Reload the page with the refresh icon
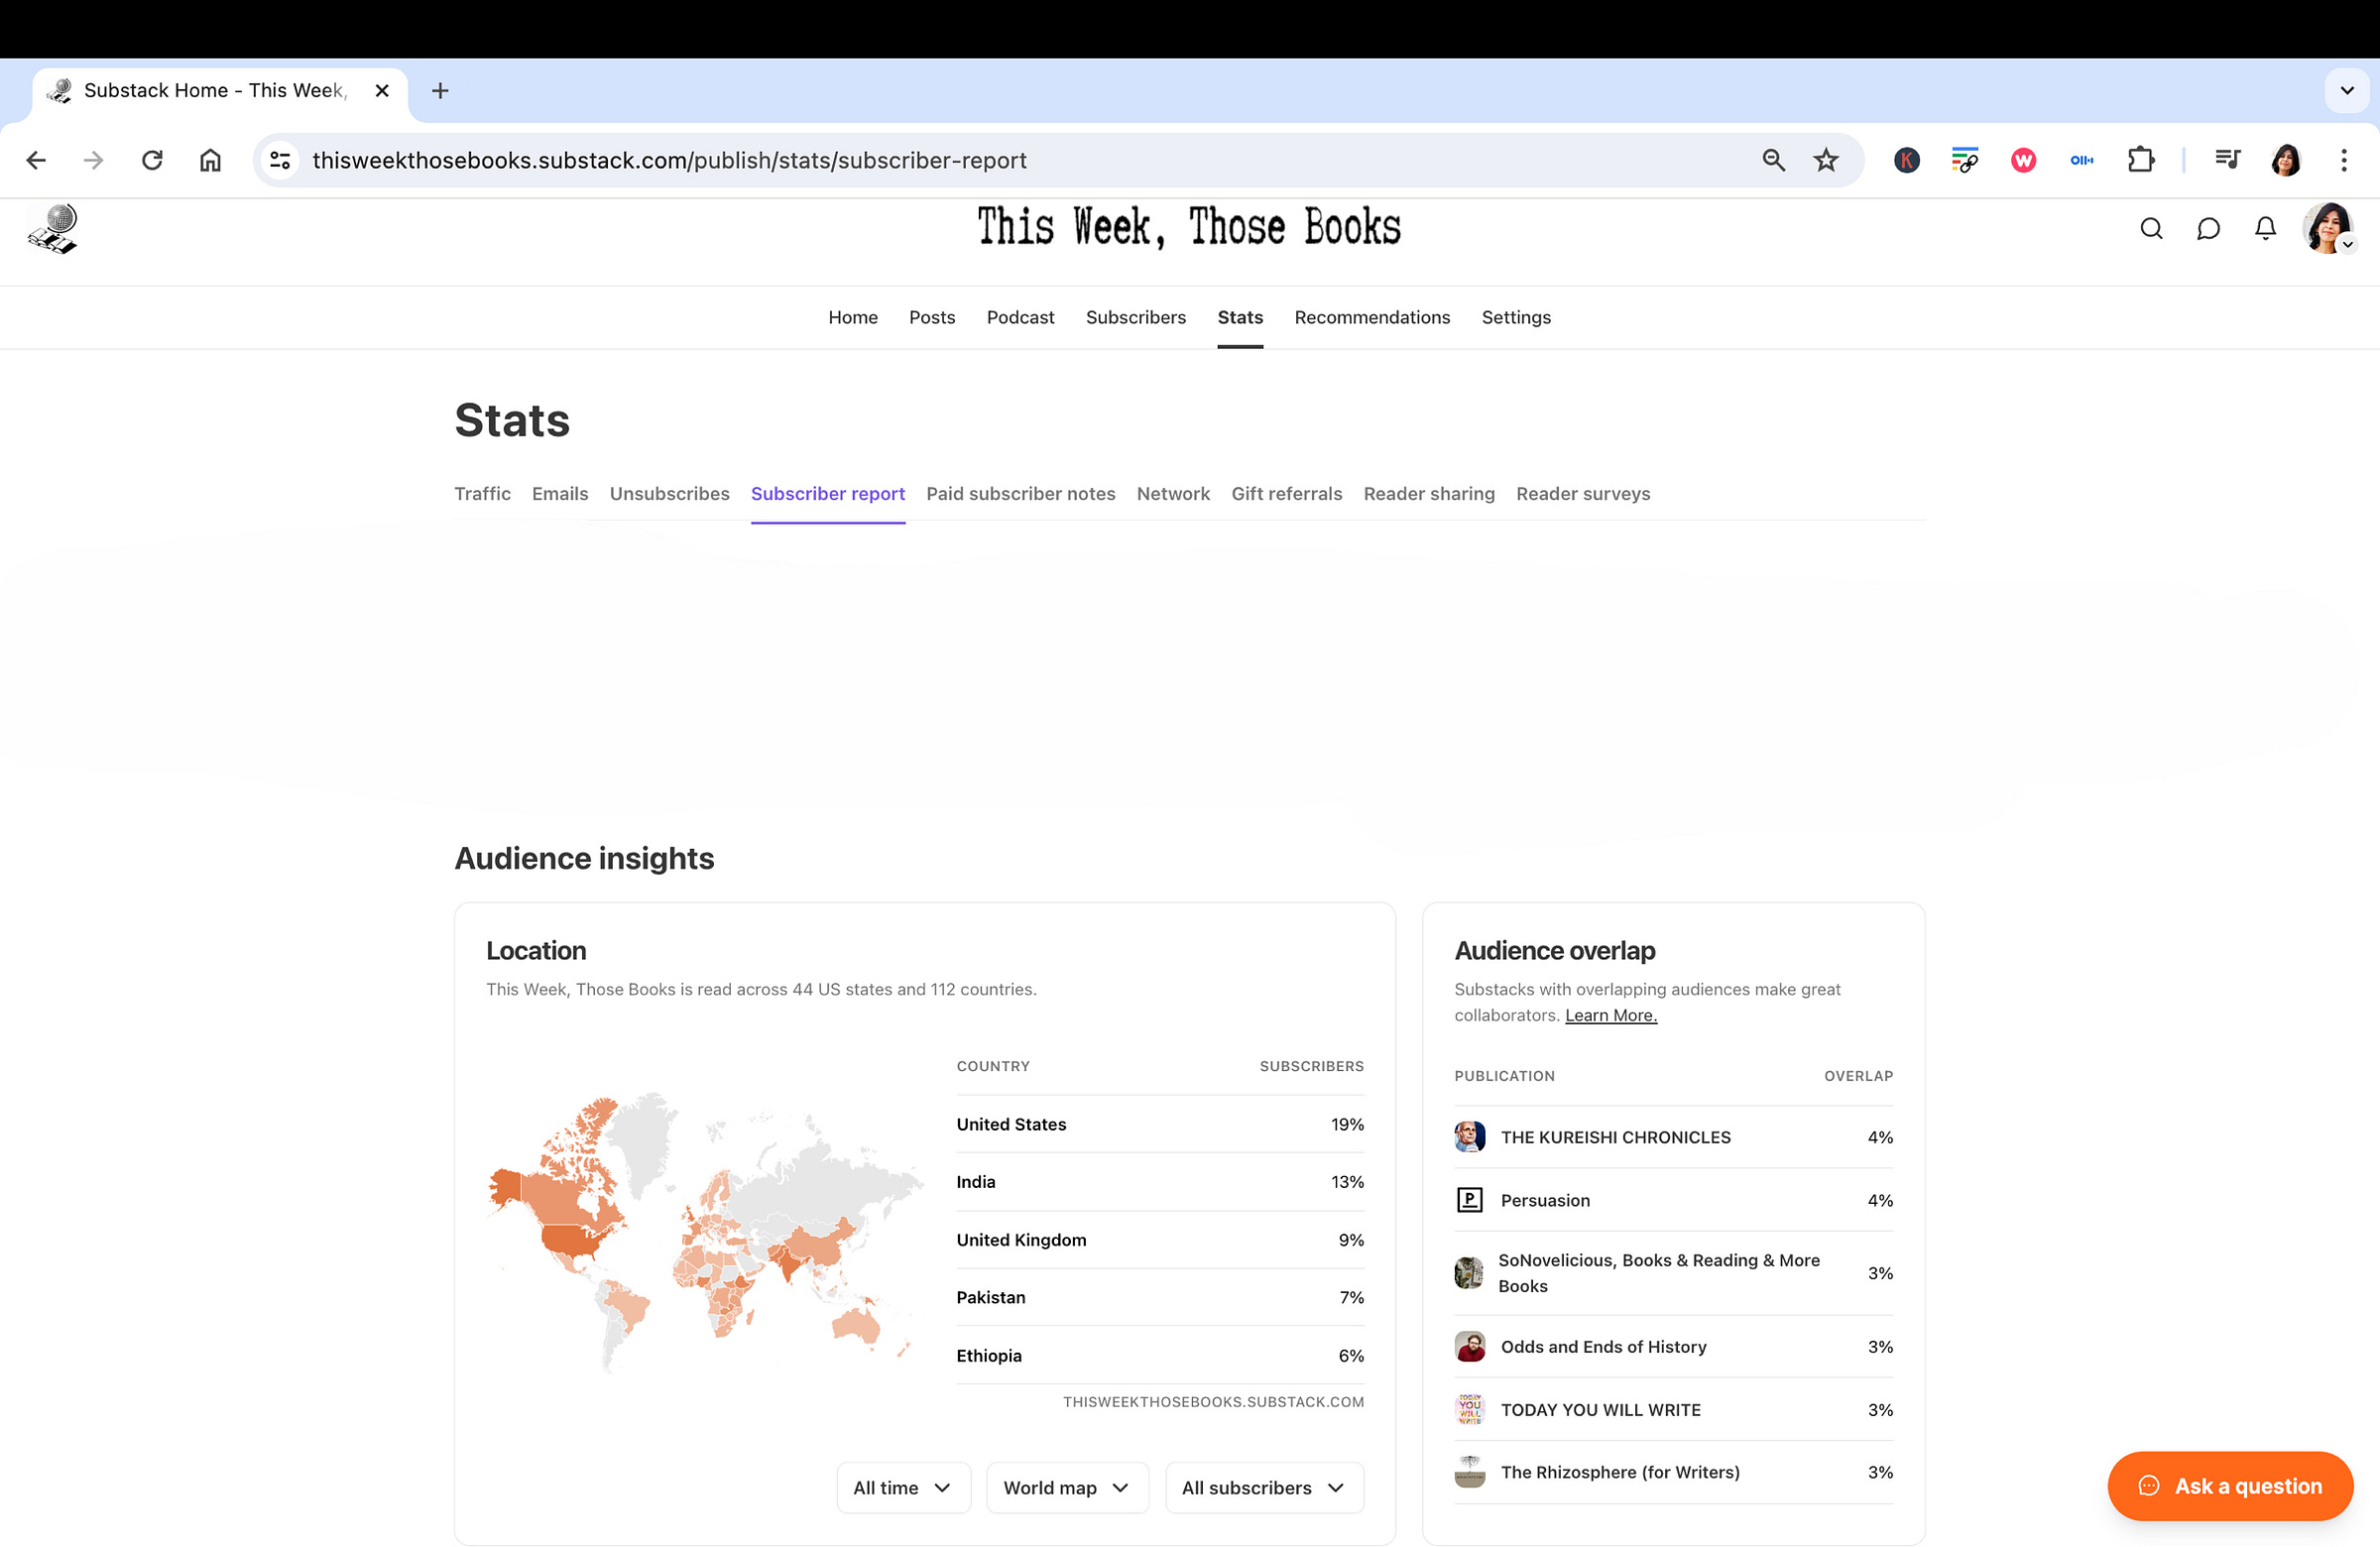This screenshot has height=1547, width=2380. pos(152,160)
